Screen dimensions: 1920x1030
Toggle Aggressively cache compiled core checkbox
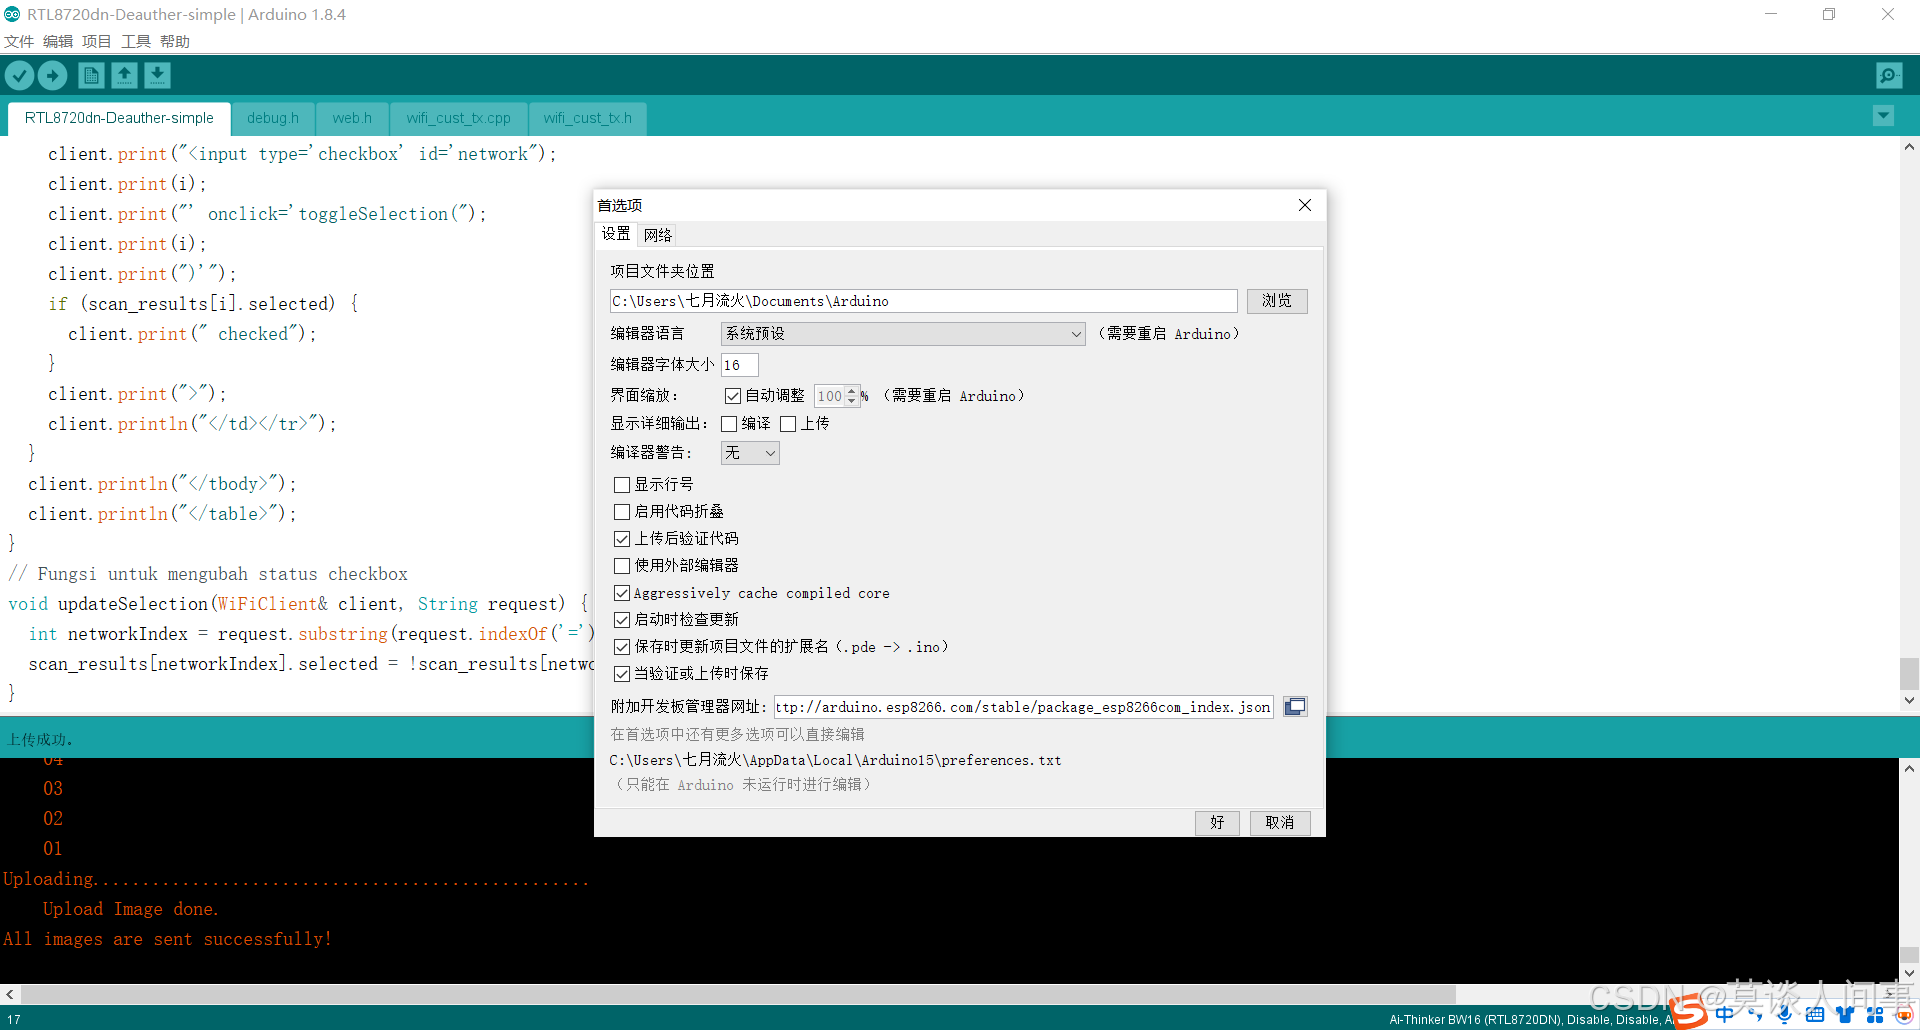[622, 593]
